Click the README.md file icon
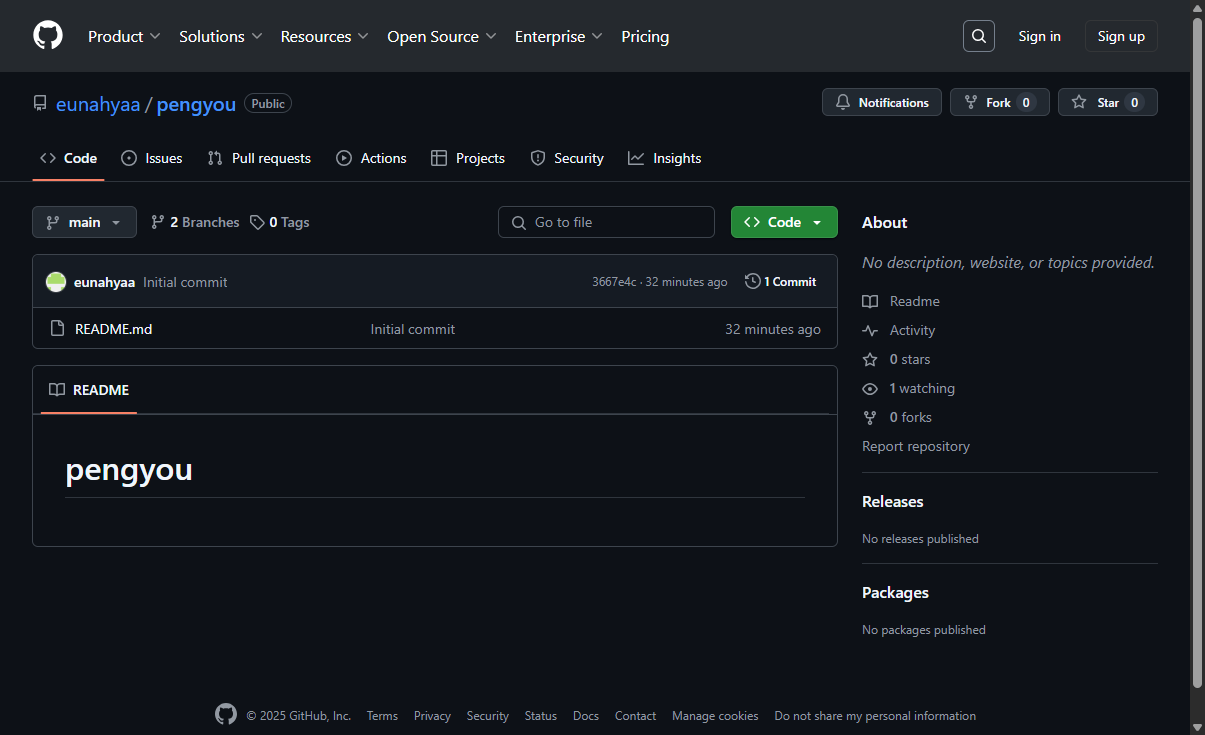Image resolution: width=1205 pixels, height=735 pixels. pyautogui.click(x=58, y=329)
